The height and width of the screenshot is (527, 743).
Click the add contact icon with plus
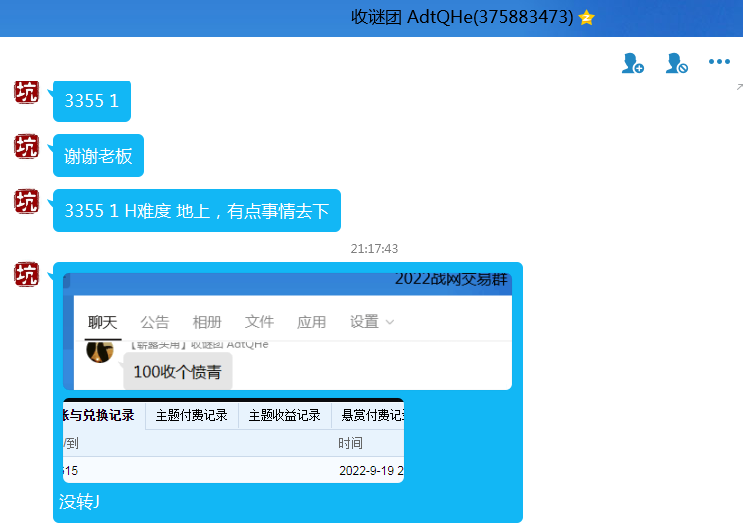[632, 64]
